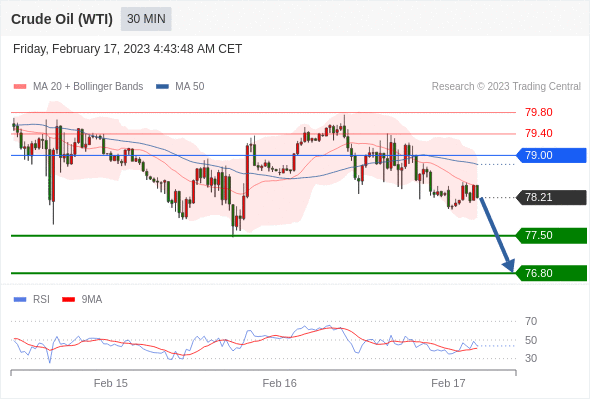The width and height of the screenshot is (590, 400).
Task: Click the 9MA legend label
Action: 91,300
